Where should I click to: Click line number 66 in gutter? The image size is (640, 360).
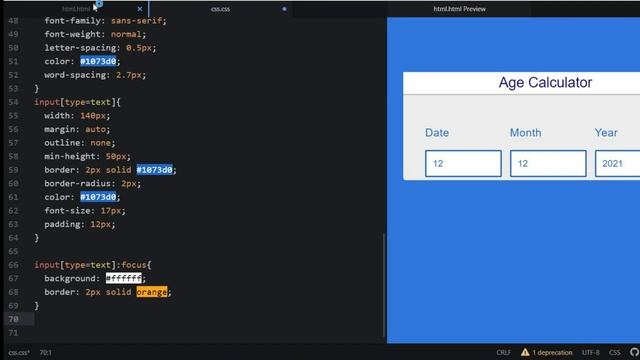tap(13, 265)
